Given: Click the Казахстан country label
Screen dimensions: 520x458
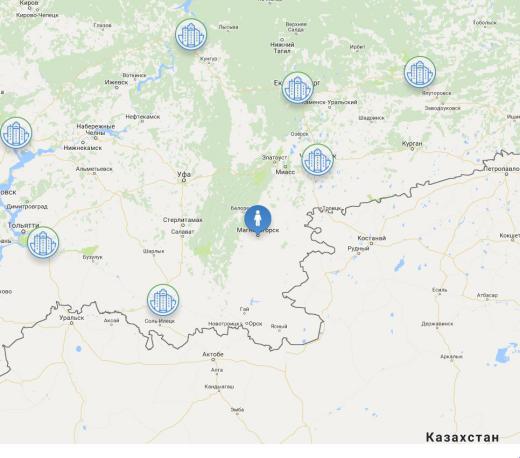Looking at the screenshot, I should (462, 437).
